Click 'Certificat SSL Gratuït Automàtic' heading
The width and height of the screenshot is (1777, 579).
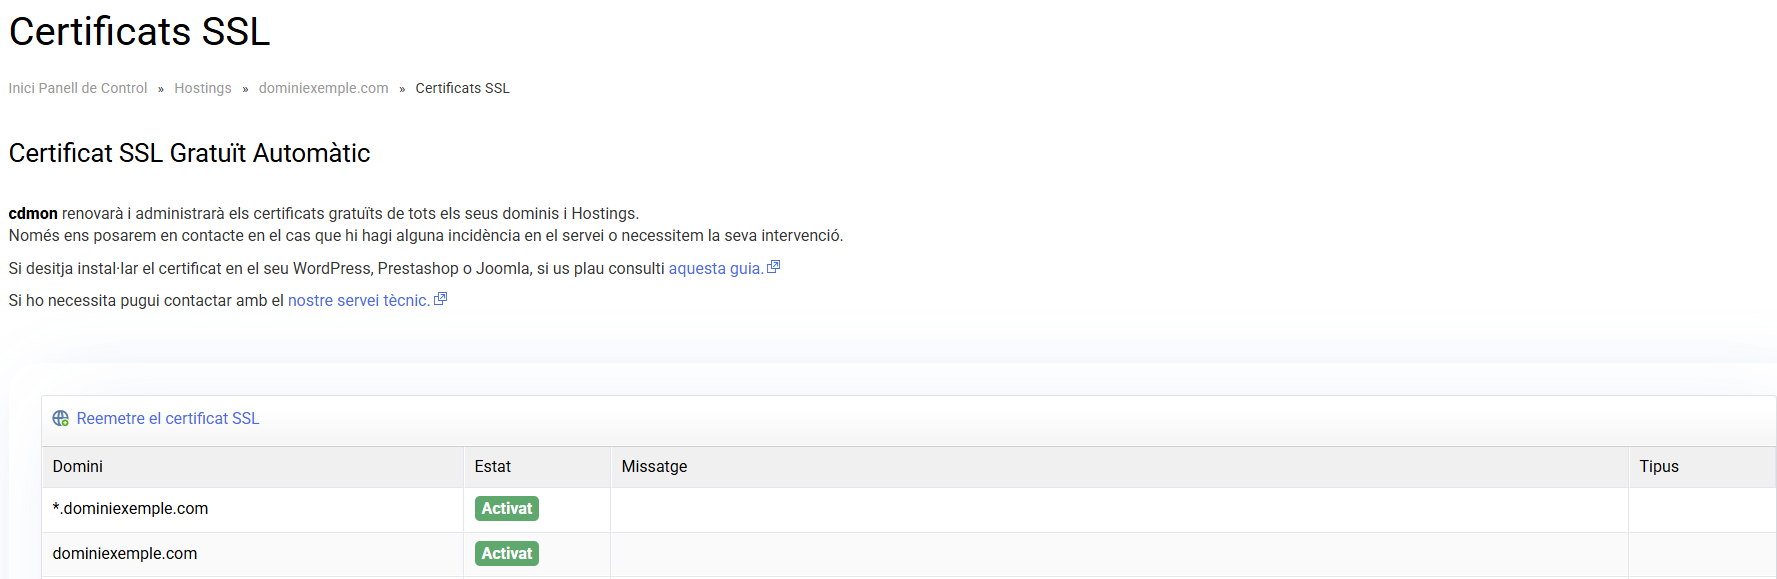pos(190,153)
